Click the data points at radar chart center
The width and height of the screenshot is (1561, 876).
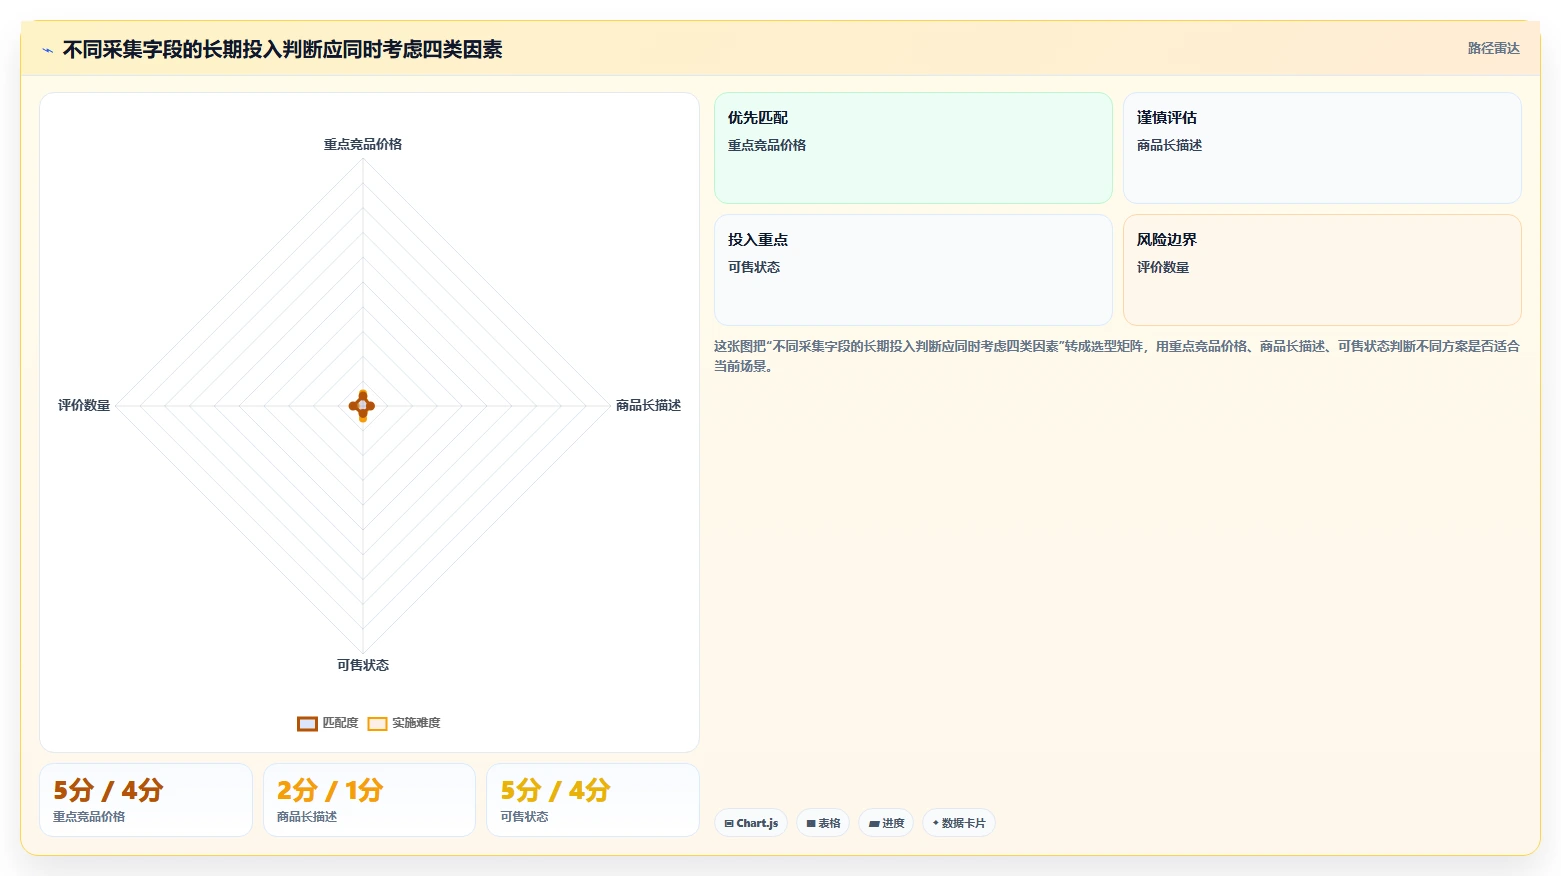(362, 405)
